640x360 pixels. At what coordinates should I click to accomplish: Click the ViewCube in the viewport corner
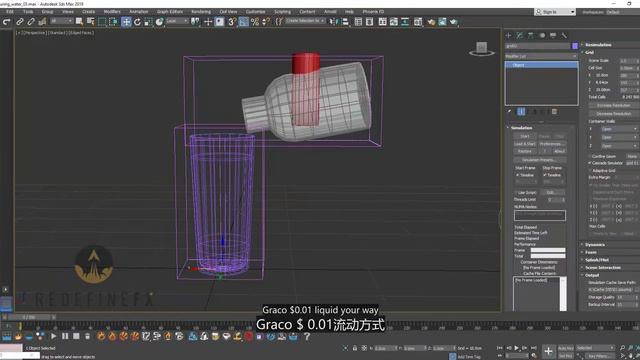point(482,49)
